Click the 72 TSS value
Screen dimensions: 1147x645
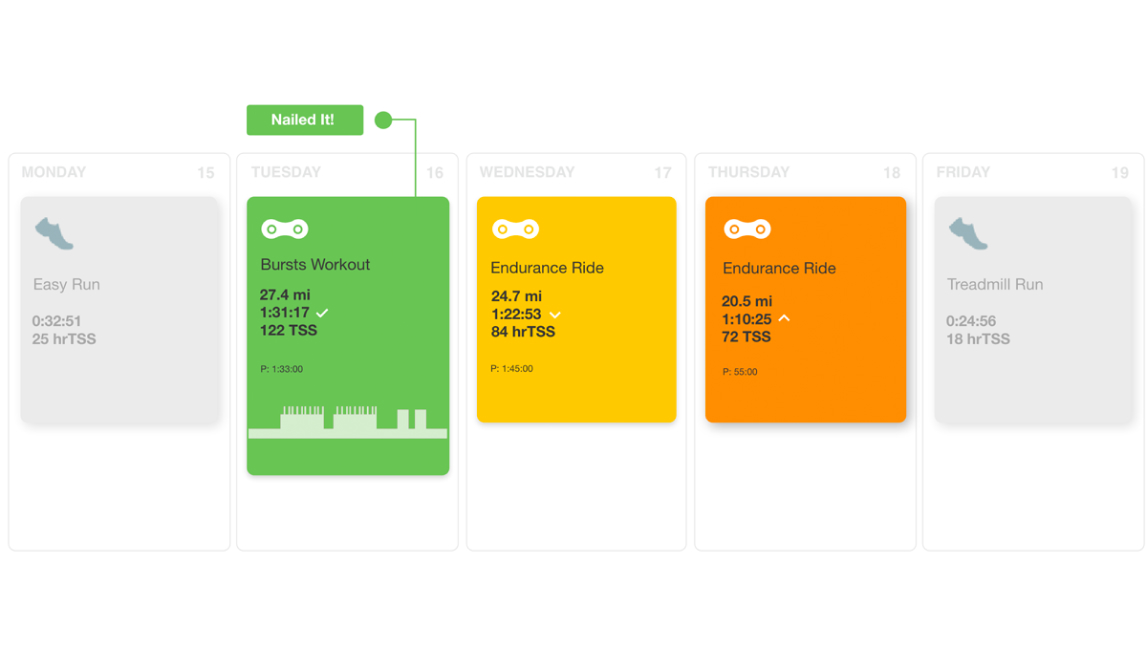pyautogui.click(x=746, y=337)
